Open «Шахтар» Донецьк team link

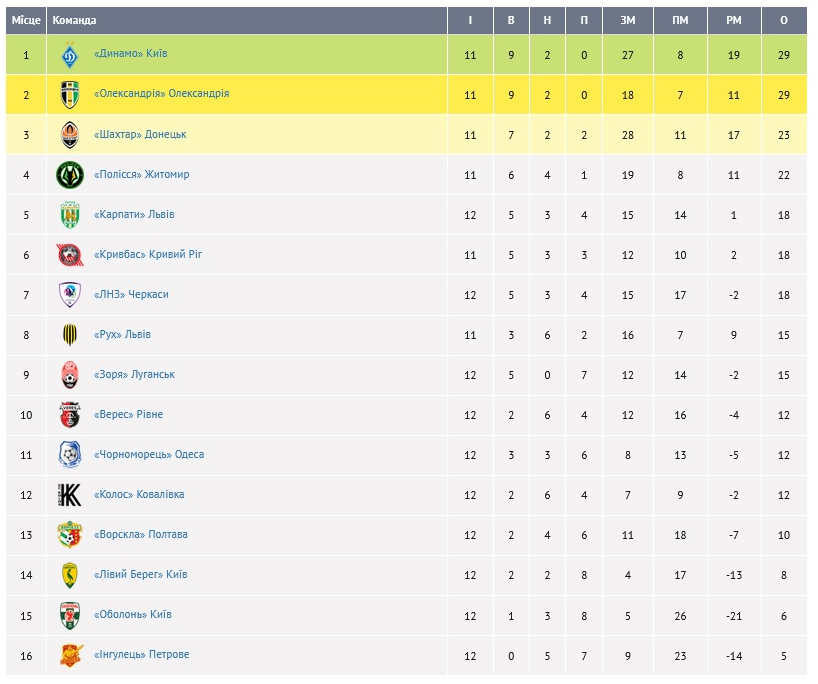(x=139, y=134)
